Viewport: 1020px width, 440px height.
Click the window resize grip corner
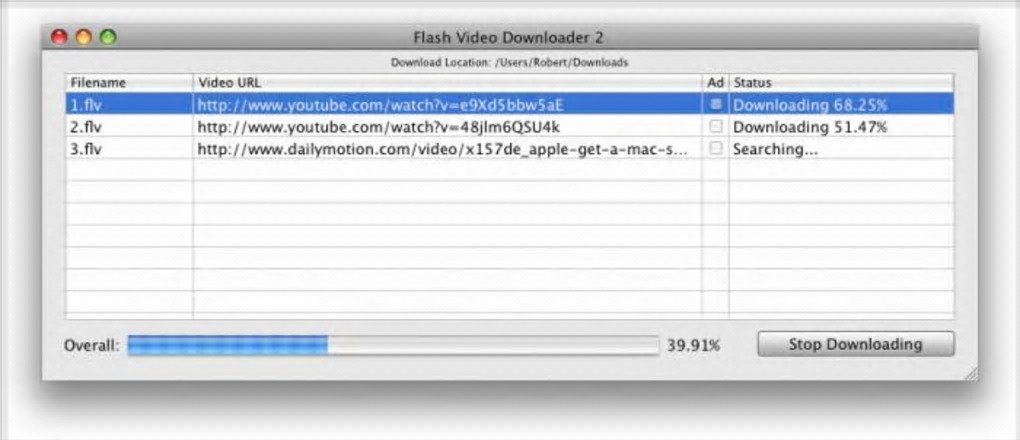point(970,373)
